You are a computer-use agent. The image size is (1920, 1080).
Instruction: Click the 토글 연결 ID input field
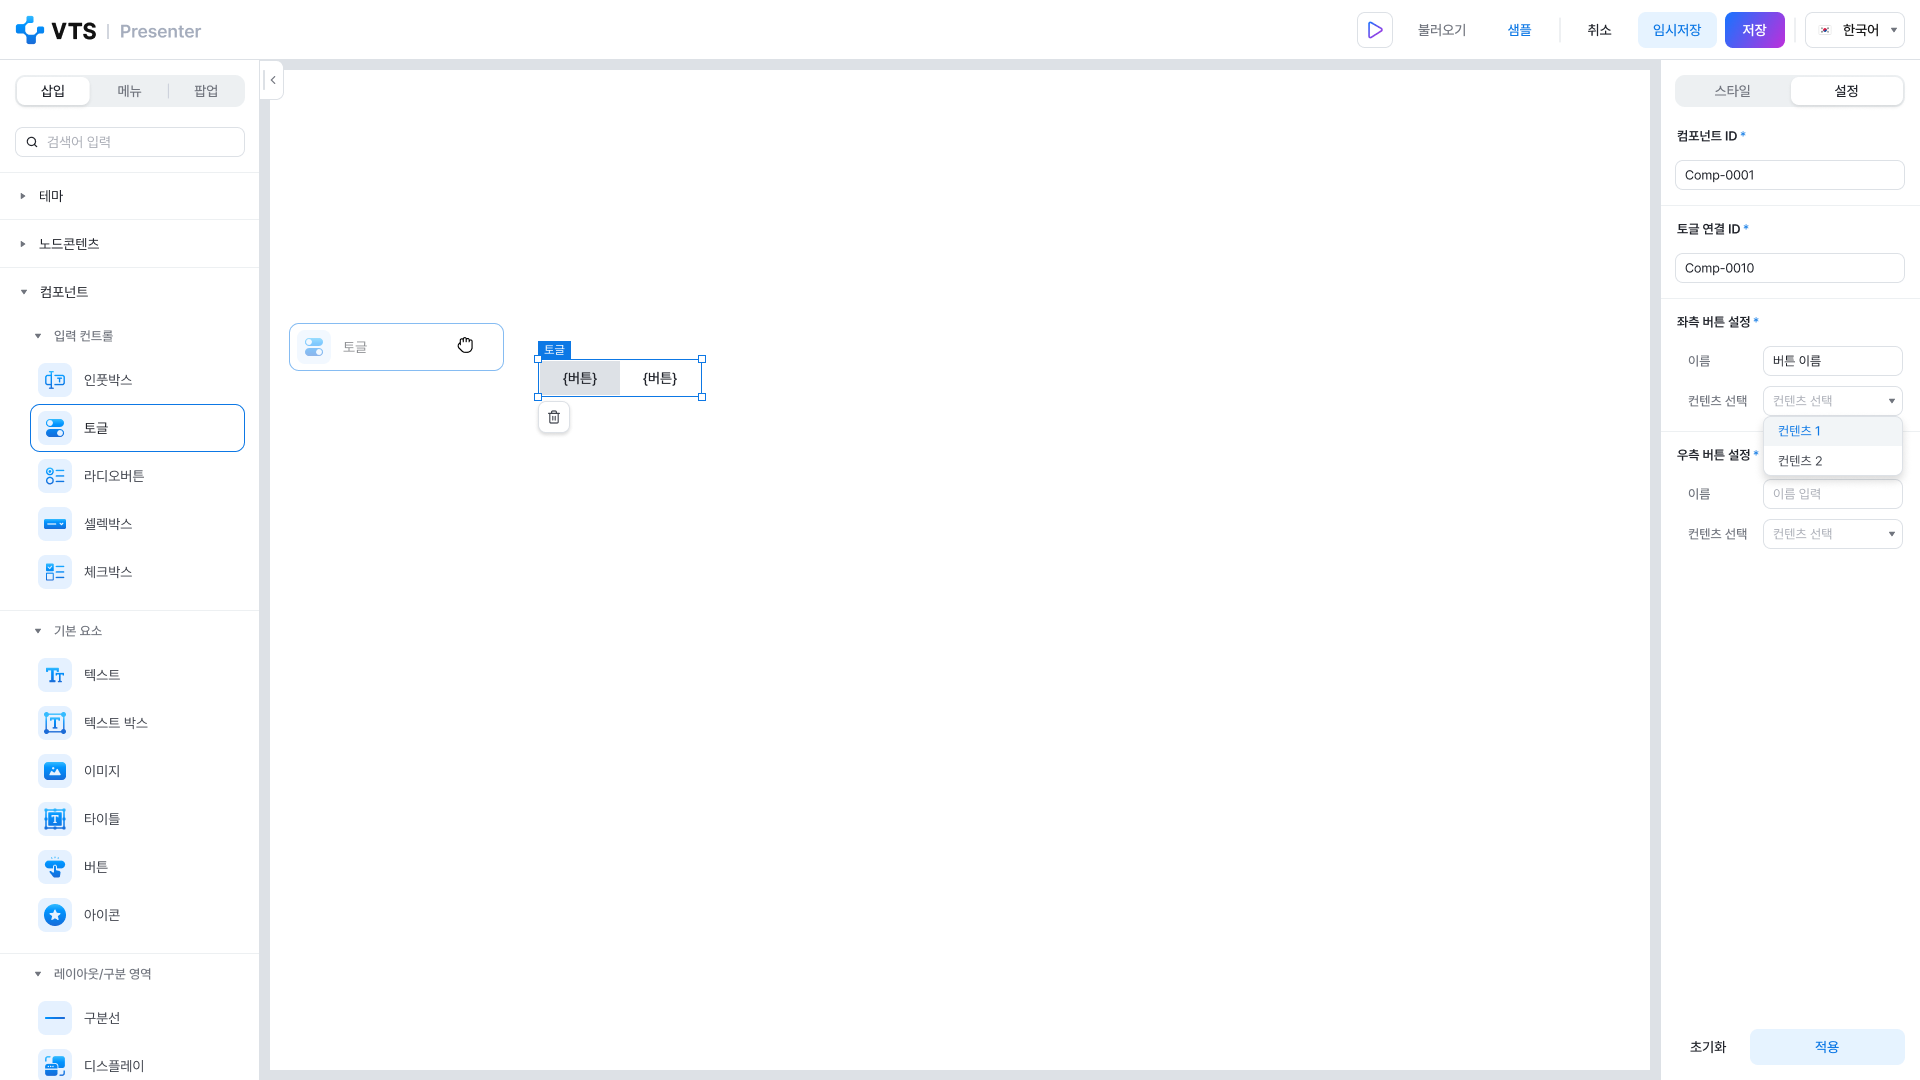1790,268
